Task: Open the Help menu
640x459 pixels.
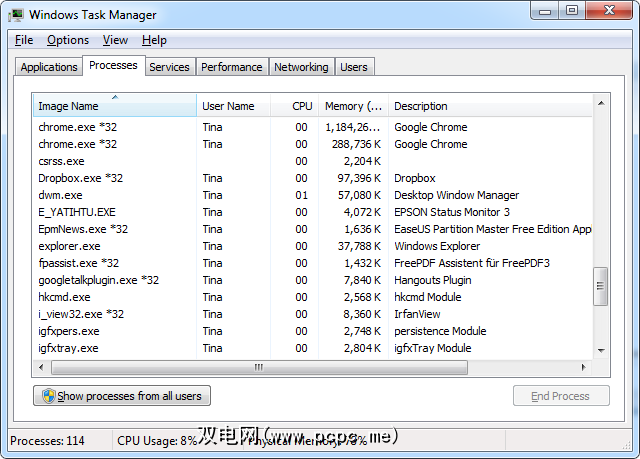Action: (154, 40)
